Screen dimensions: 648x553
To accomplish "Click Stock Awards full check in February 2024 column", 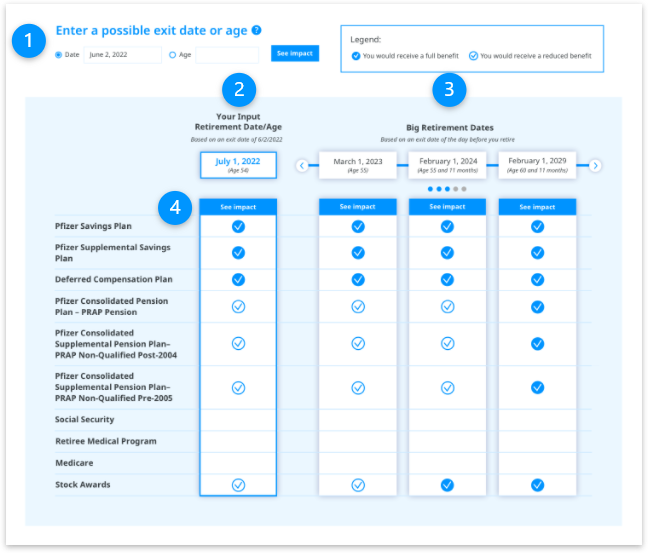I will pyautogui.click(x=447, y=485).
